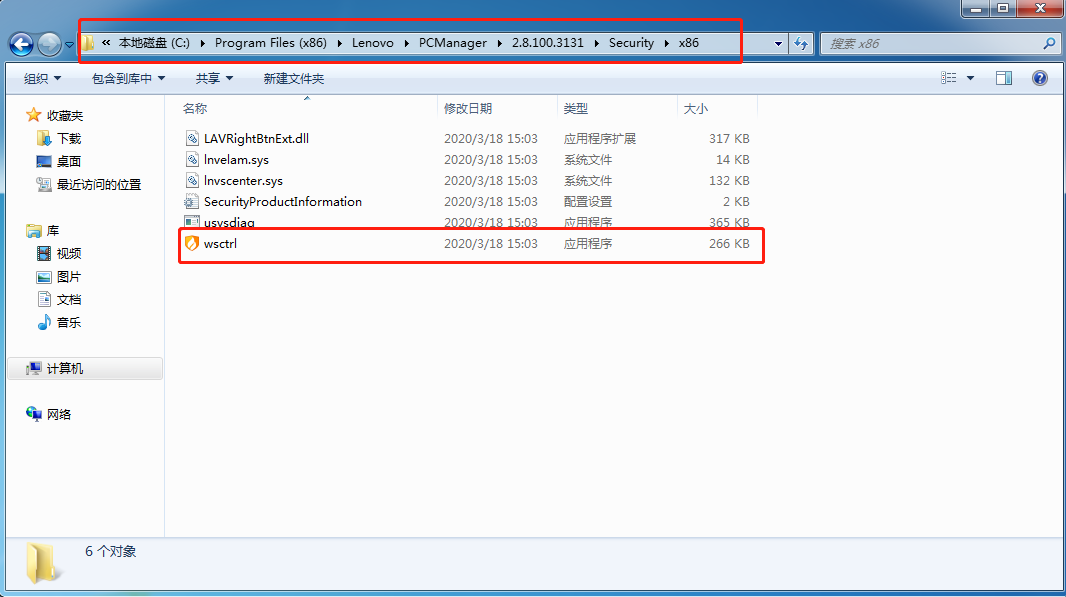Click the Back navigation arrow button
The image size is (1066, 597).
coord(21,44)
